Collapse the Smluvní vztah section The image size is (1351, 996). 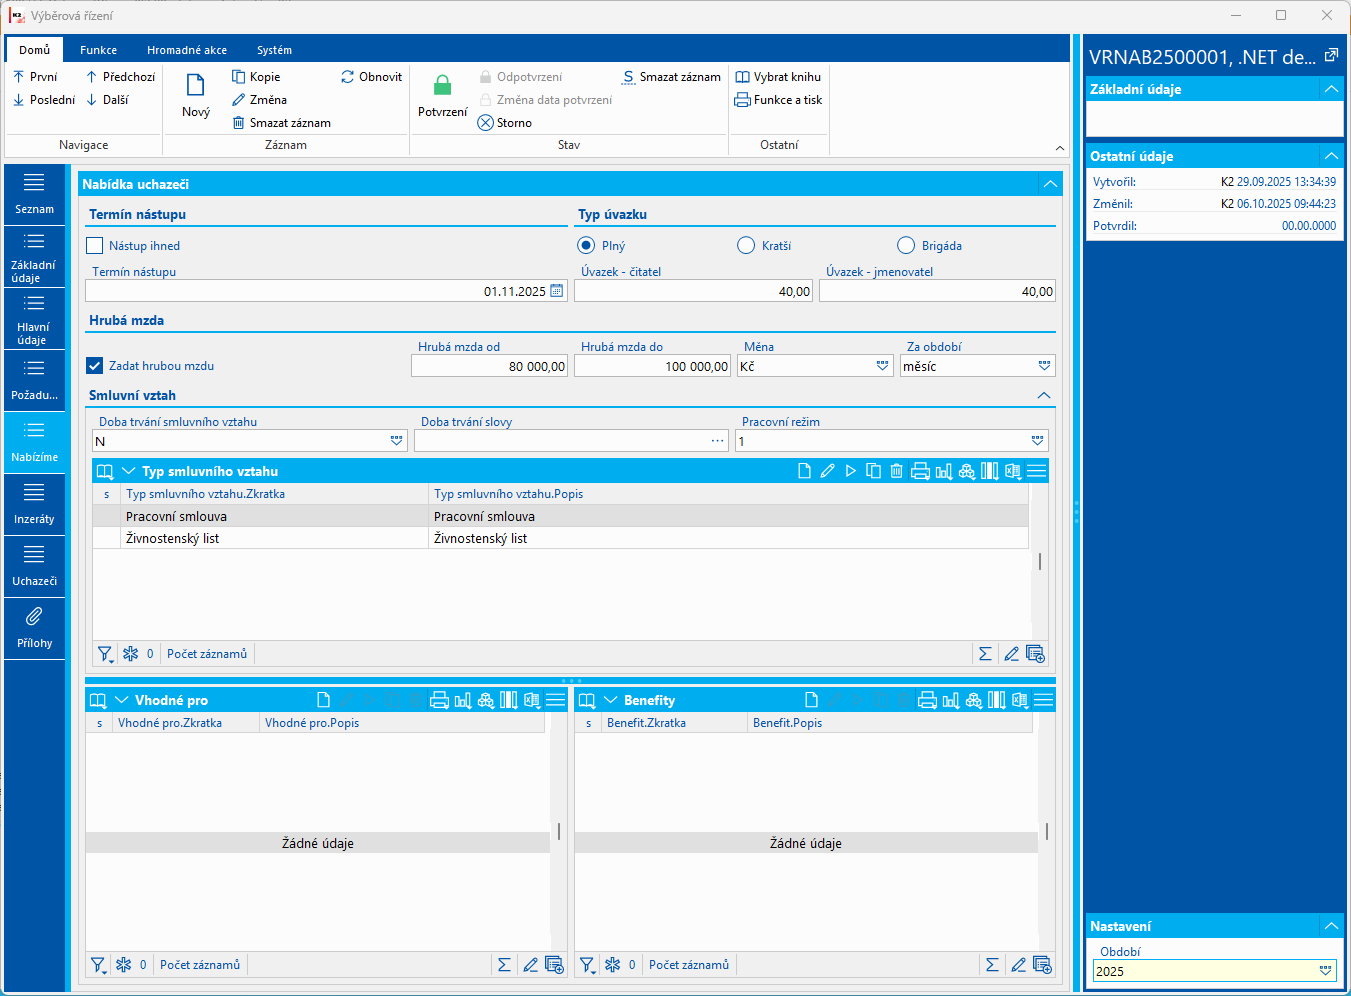click(1044, 396)
